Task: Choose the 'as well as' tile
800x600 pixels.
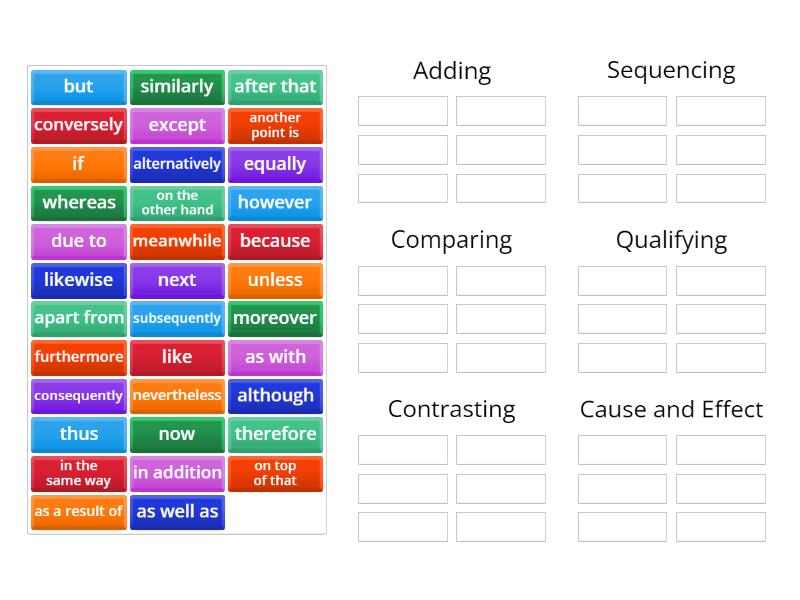Action: point(177,512)
